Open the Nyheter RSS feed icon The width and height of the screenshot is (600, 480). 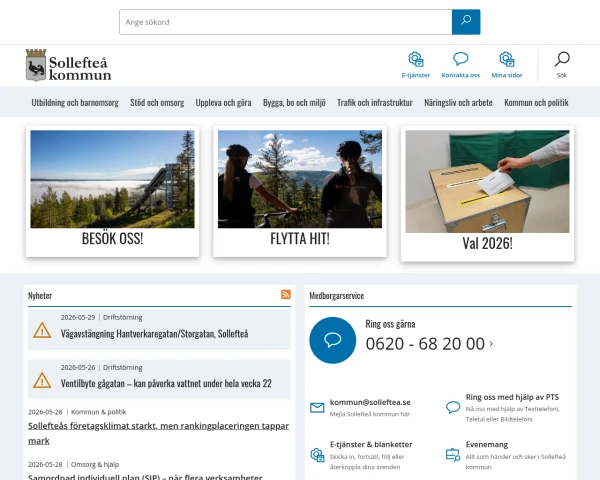tap(286, 294)
